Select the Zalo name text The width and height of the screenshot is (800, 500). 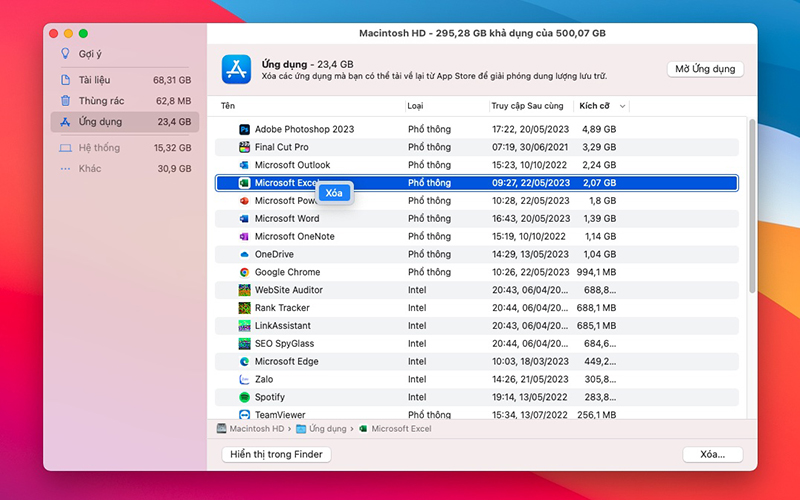[x=264, y=379]
